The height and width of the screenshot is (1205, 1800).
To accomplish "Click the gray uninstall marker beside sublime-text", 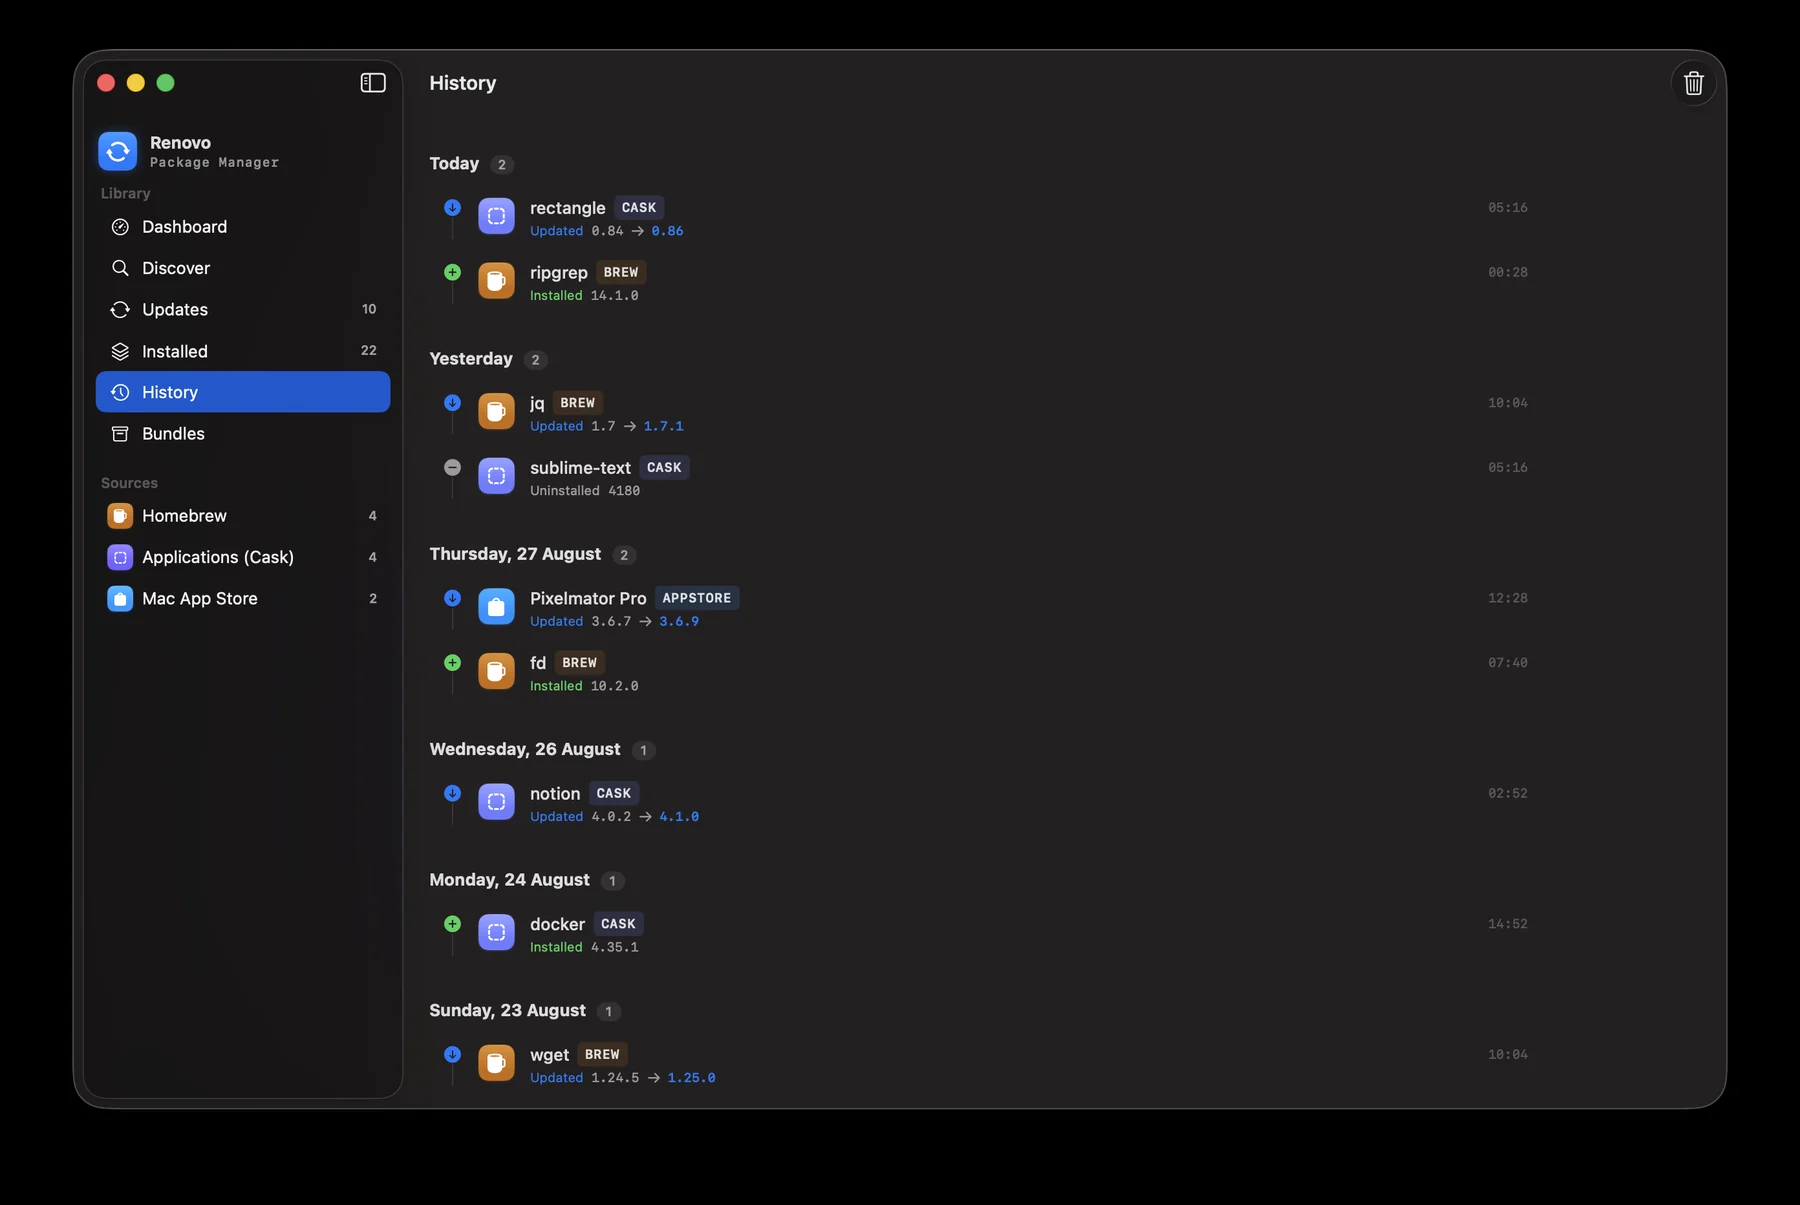I will (x=452, y=467).
